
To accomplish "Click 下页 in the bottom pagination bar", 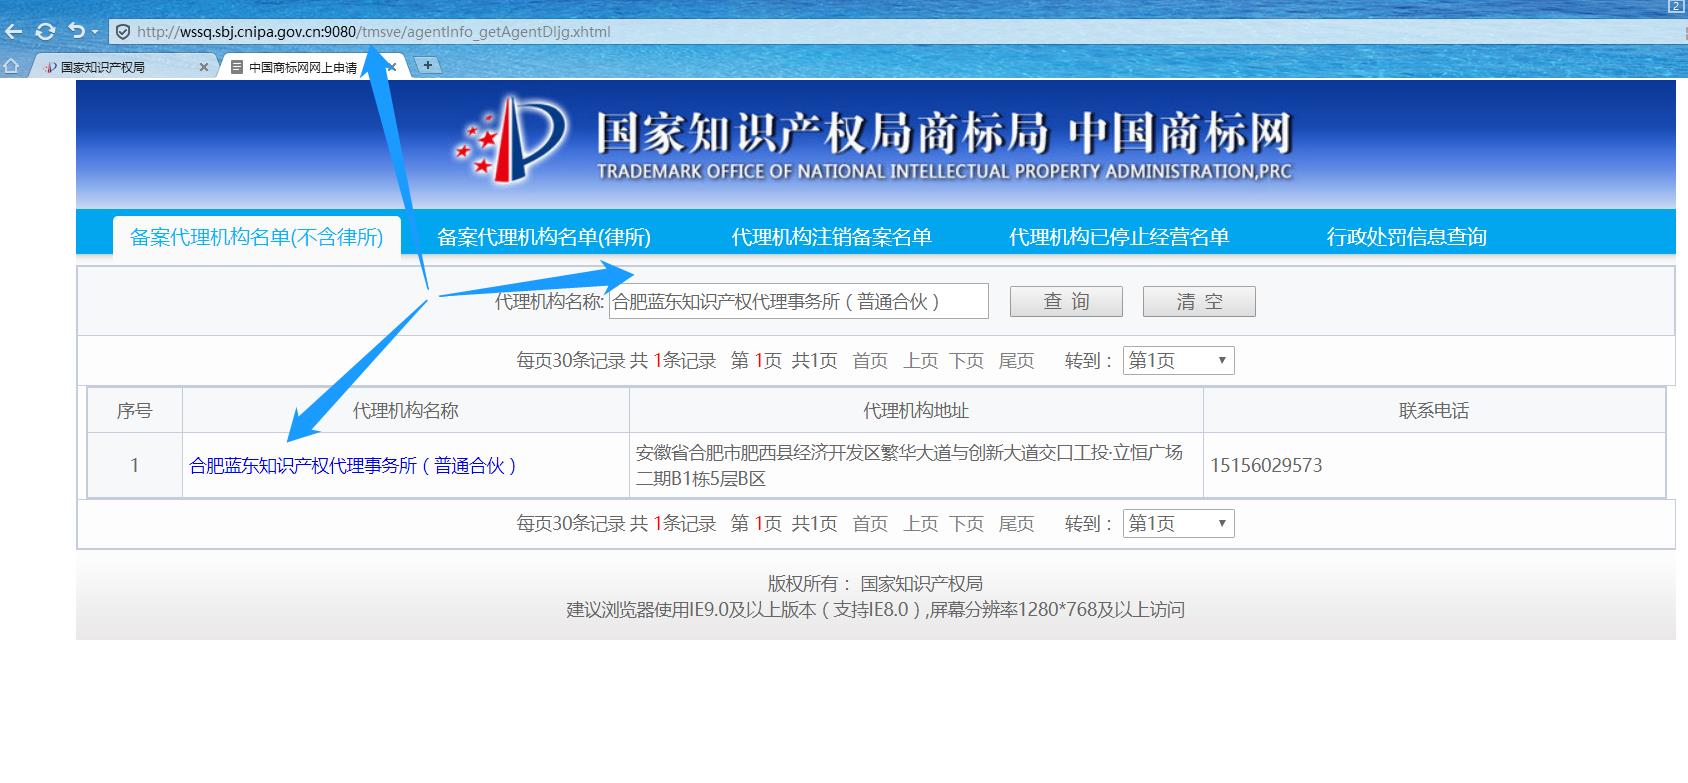I will click(966, 524).
